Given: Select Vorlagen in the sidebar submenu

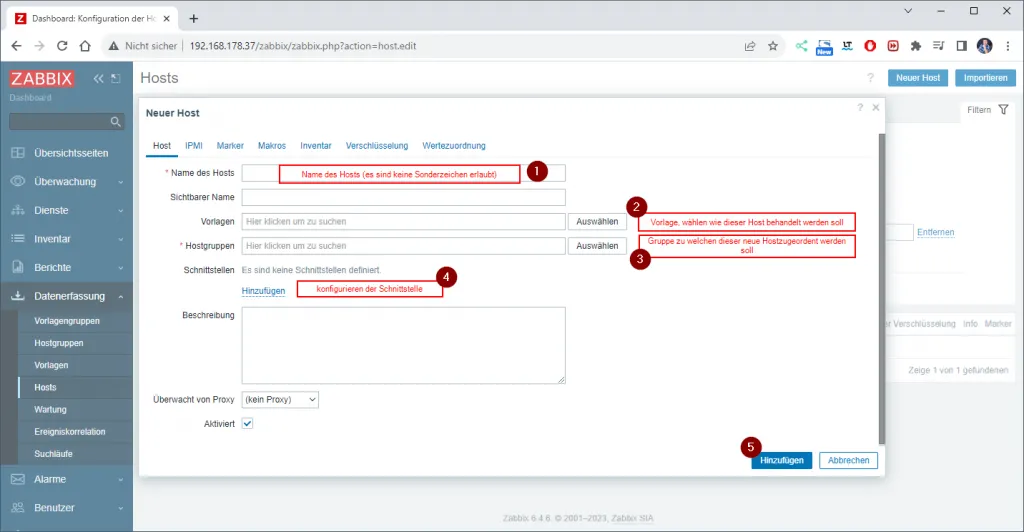Looking at the screenshot, I should (51, 365).
